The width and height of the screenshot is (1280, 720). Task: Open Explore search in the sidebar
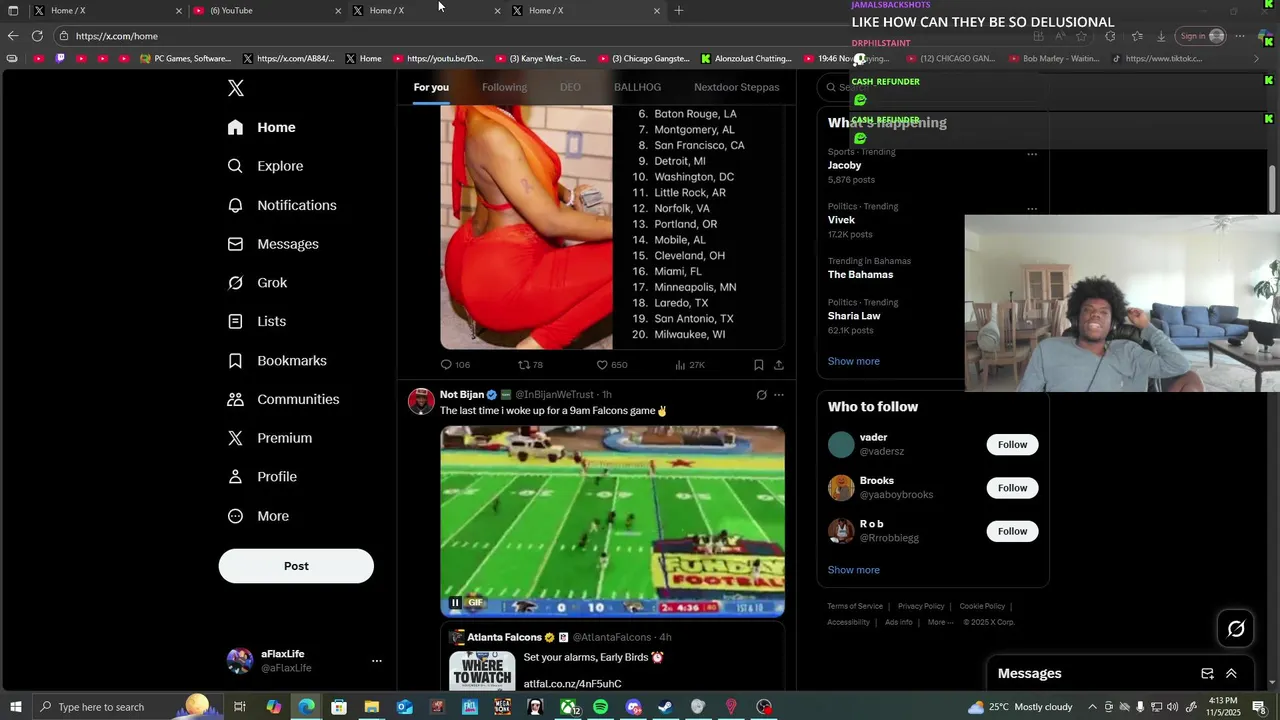pos(266,166)
